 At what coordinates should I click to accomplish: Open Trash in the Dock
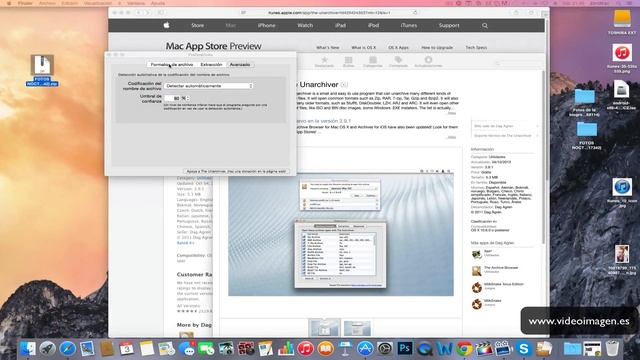pos(612,349)
